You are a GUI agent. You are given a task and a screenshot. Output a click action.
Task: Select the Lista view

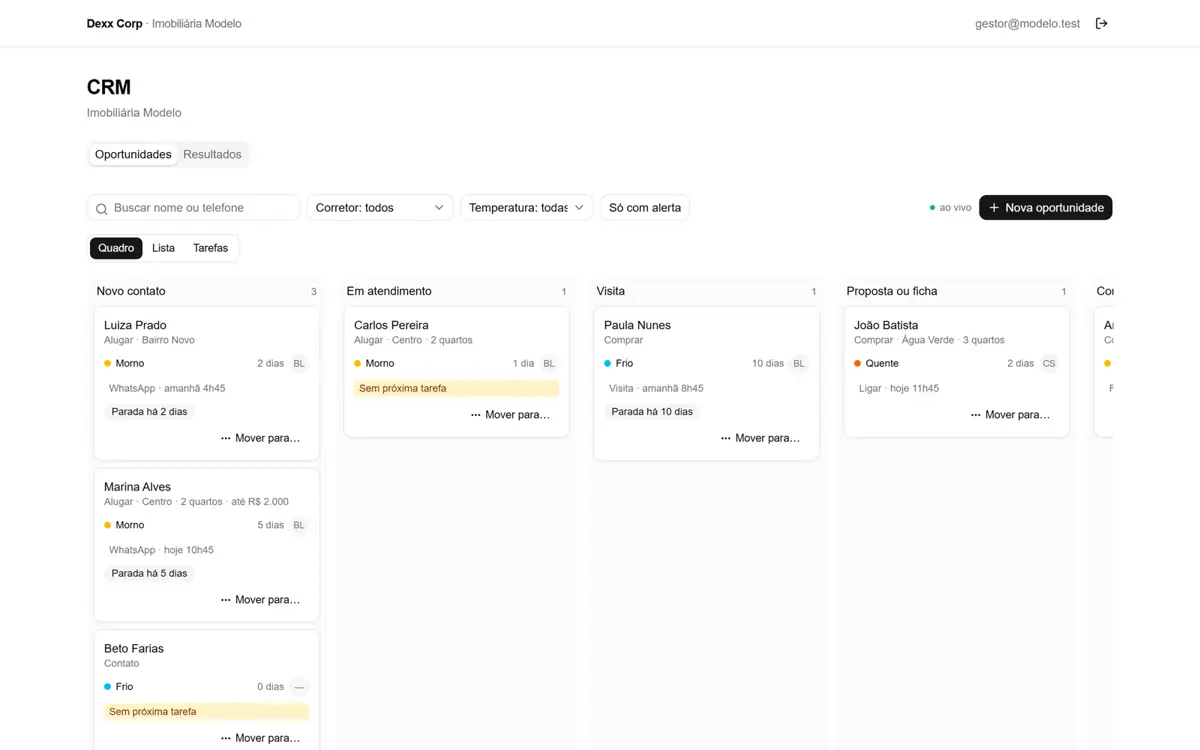163,248
